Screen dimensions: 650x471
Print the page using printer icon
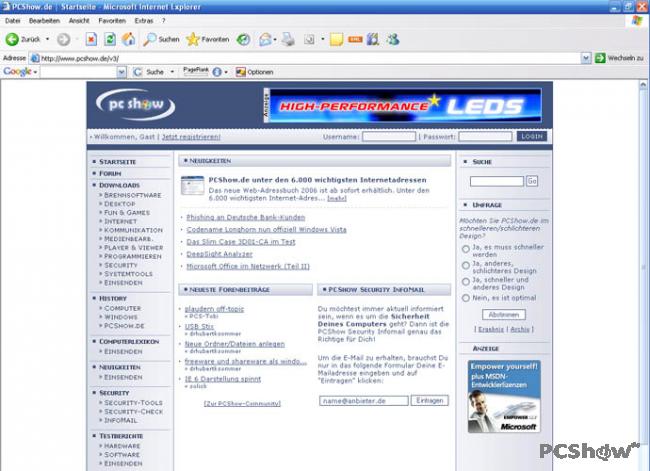coord(288,39)
